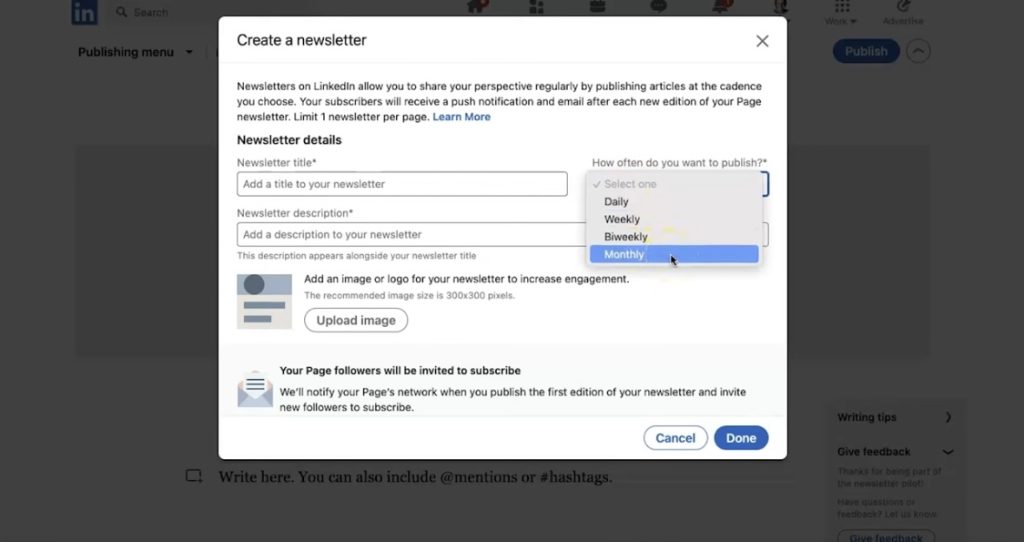Open the Publishing menu dropdown

pos(135,52)
